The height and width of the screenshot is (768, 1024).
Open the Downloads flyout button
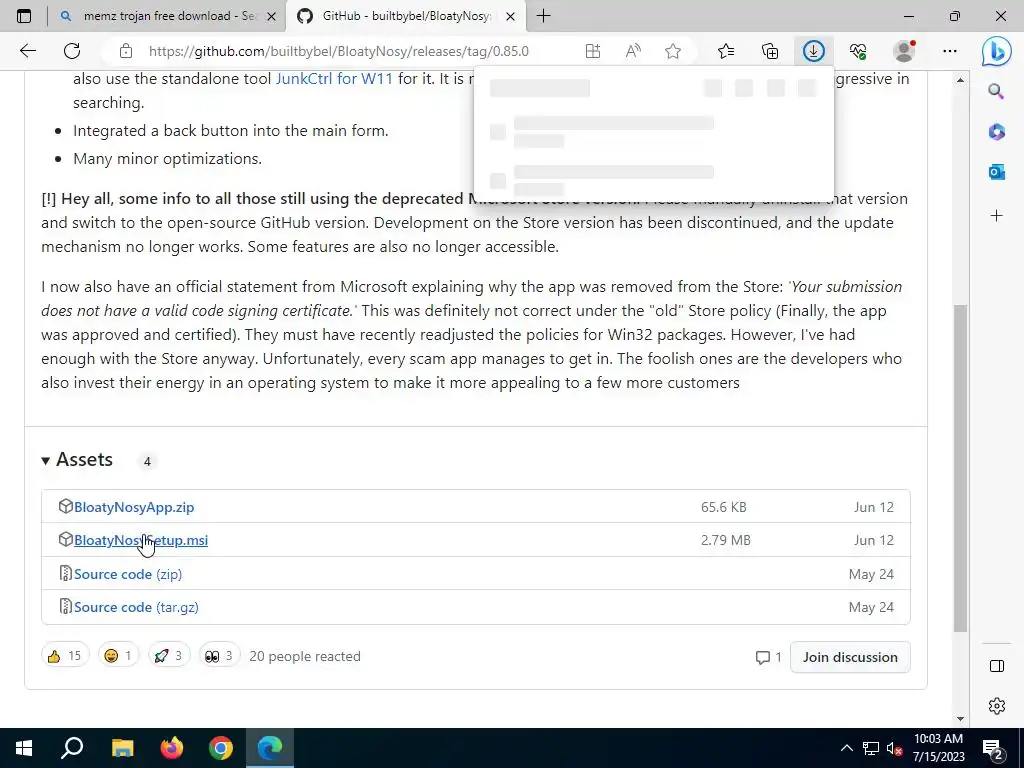click(x=814, y=51)
